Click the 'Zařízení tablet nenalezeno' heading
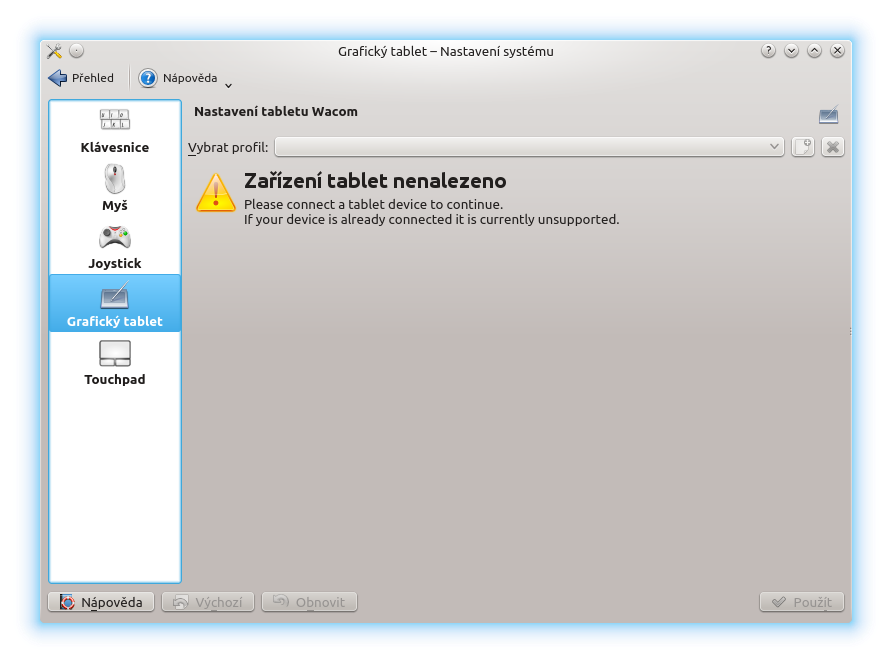Image resolution: width=892 pixels, height=663 pixels. pyautogui.click(x=375, y=181)
